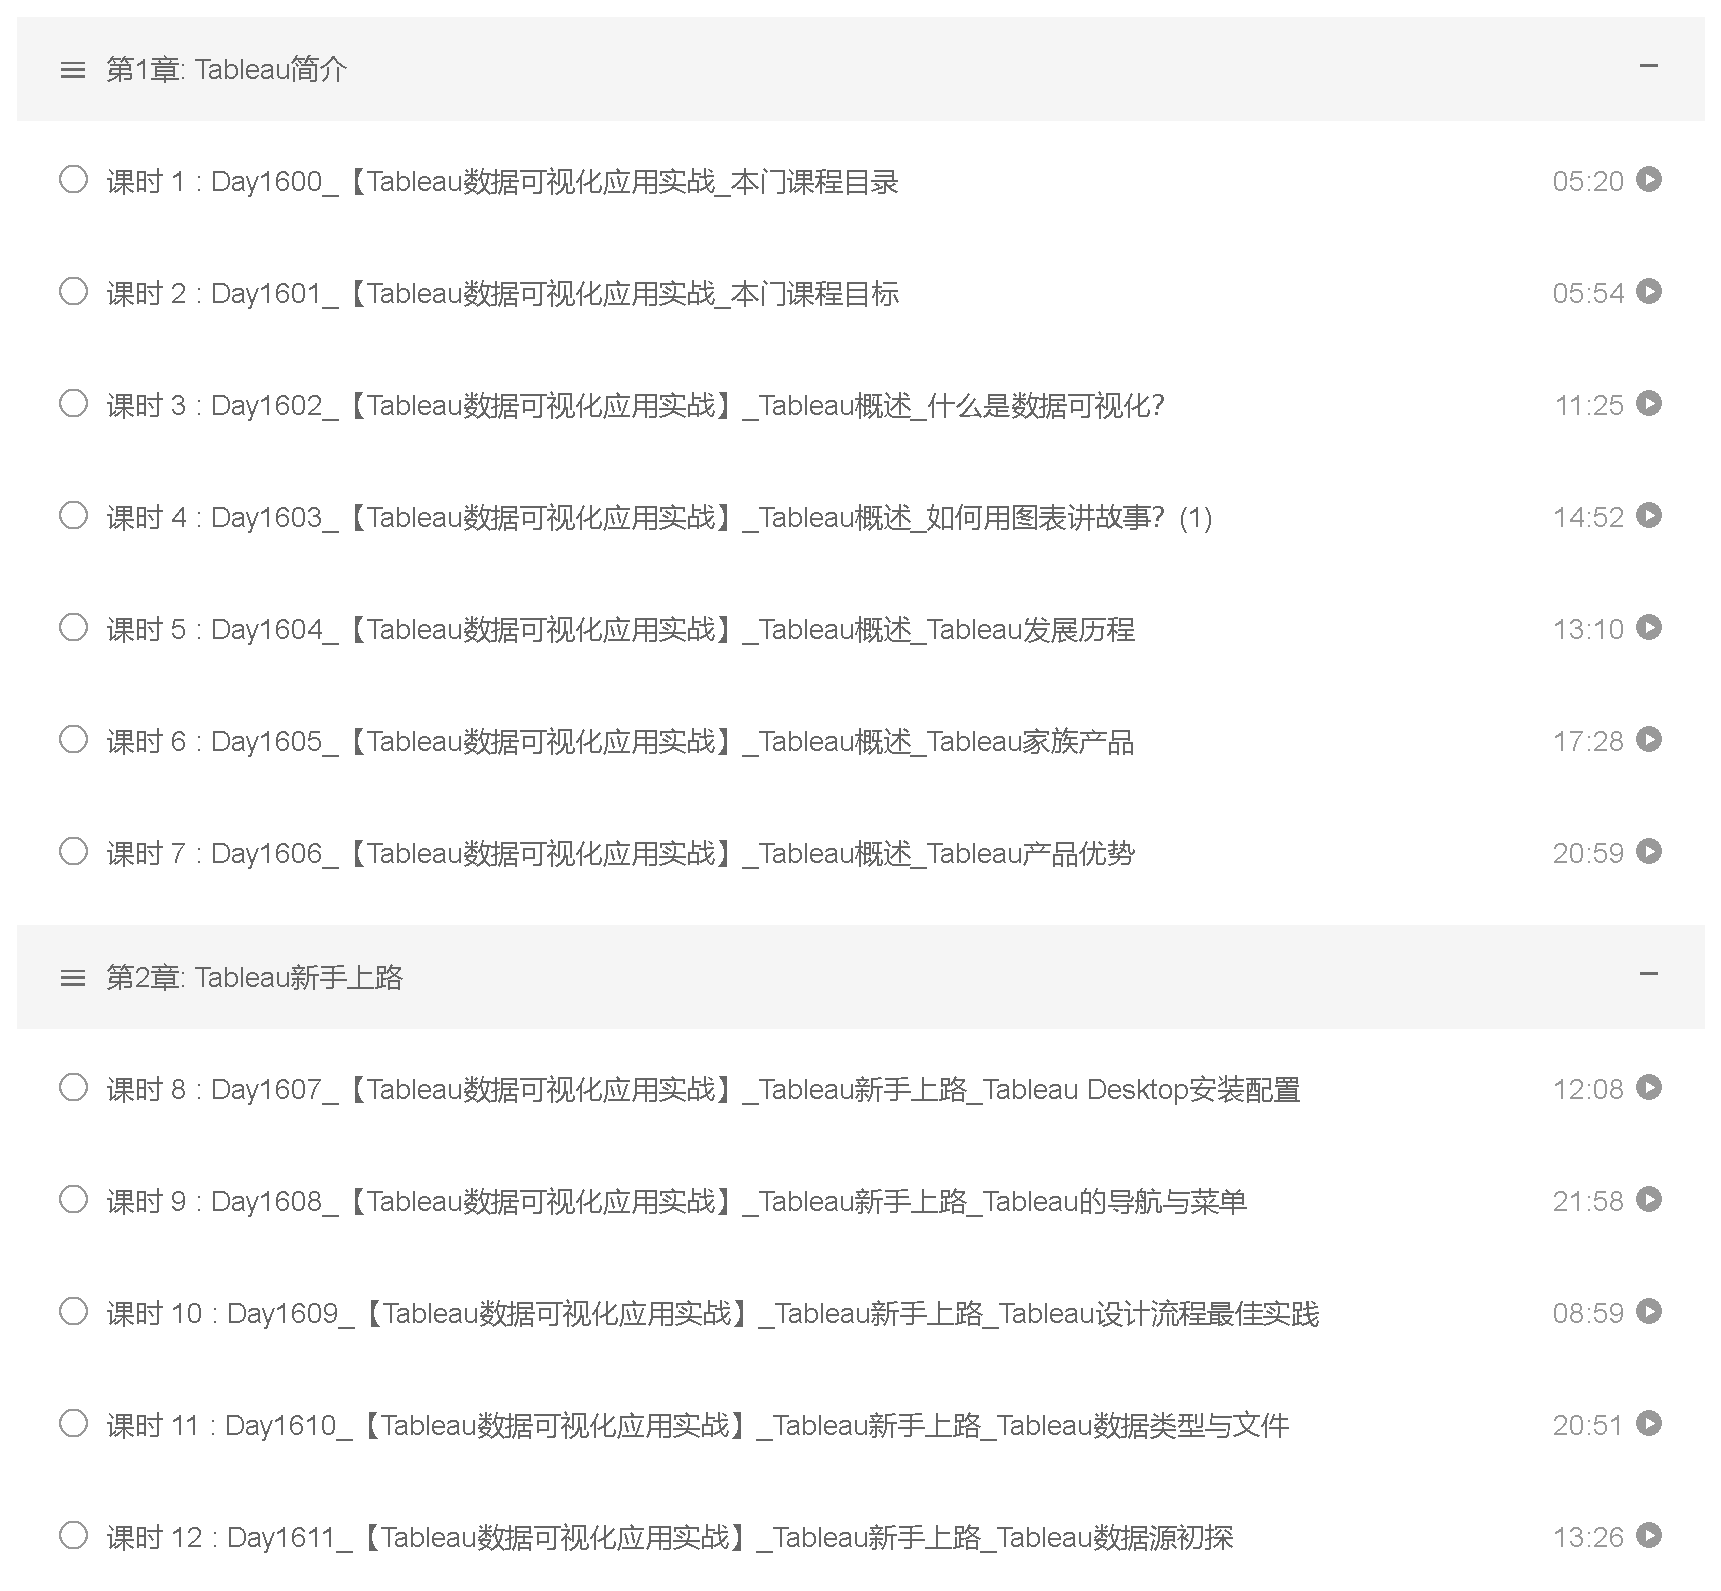Play lesson 5 Day1604 video icon
Screen dimensions: 1721x1591
(1649, 627)
